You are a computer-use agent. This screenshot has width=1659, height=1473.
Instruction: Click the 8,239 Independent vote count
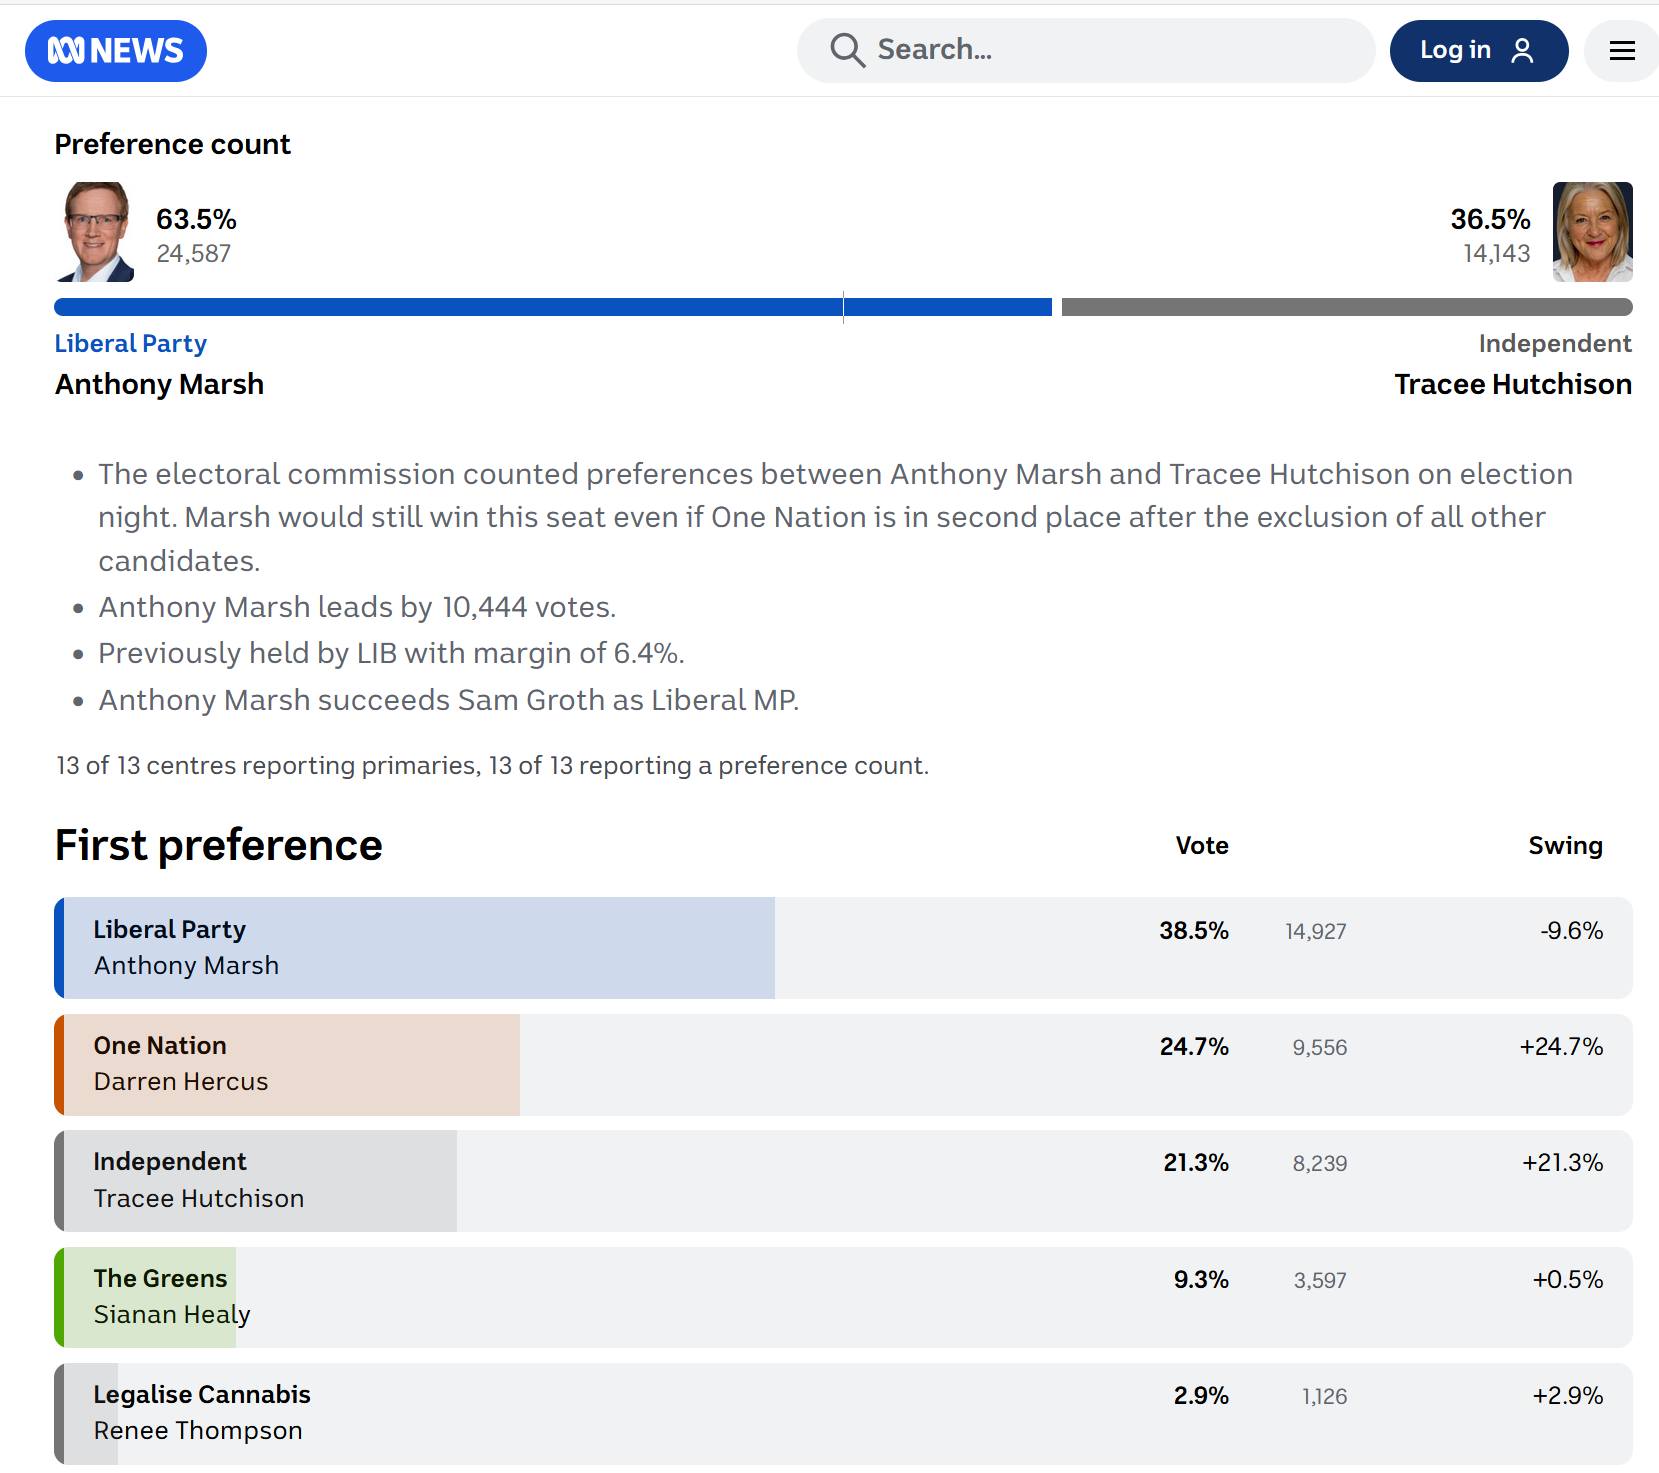click(x=1320, y=1164)
